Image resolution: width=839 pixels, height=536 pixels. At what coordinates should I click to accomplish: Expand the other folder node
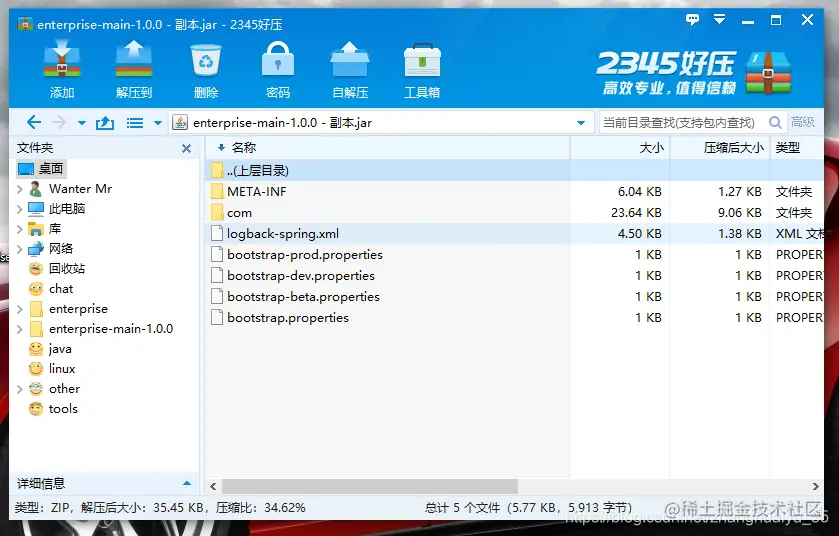pos(20,389)
